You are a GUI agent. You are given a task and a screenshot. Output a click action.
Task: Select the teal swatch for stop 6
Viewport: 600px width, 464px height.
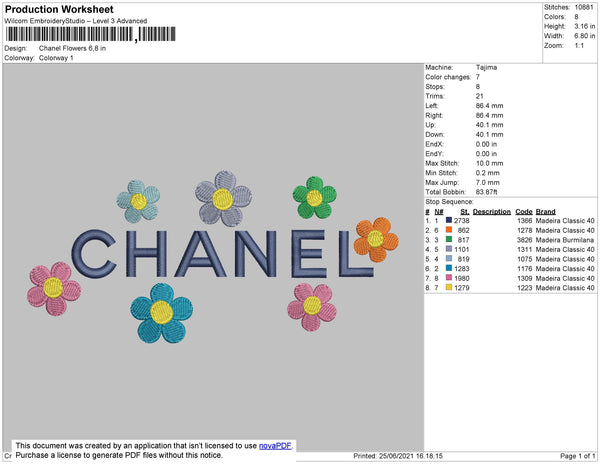[449, 268]
